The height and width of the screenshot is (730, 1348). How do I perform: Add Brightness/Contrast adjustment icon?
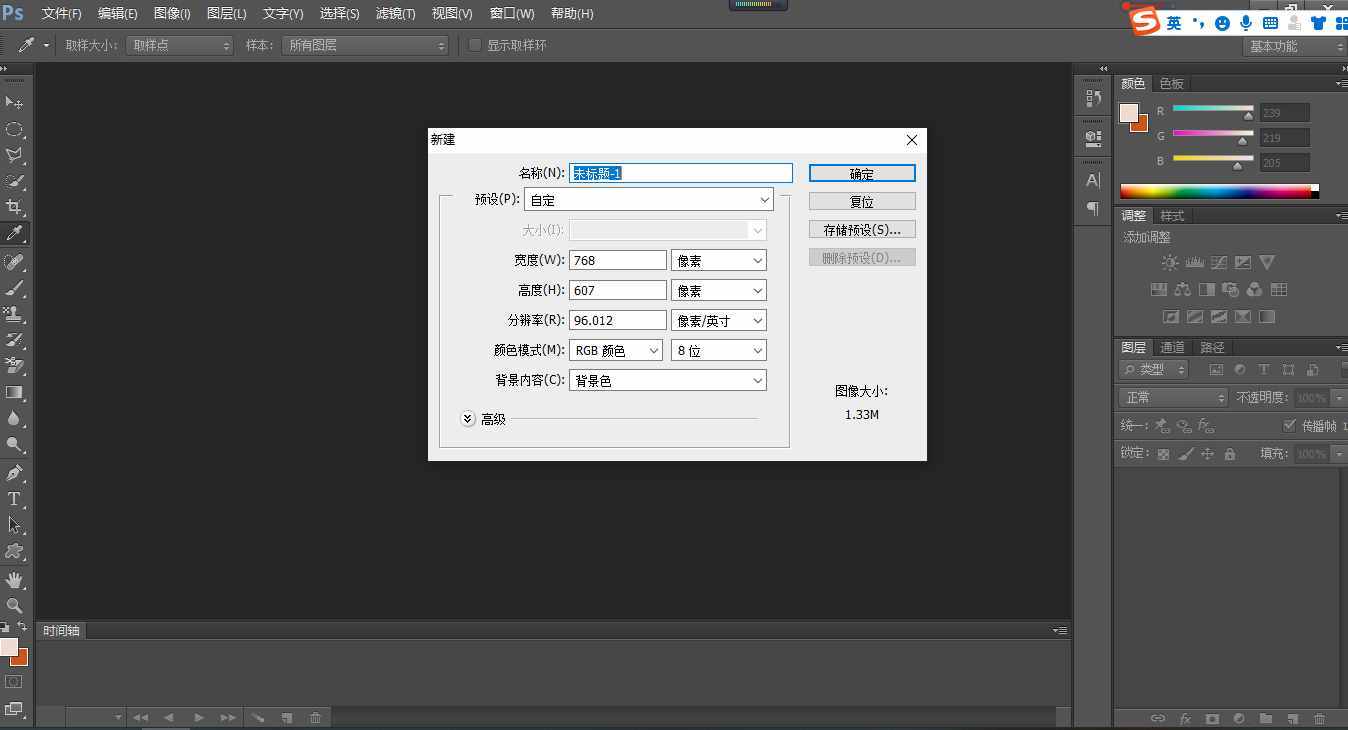click(1170, 262)
